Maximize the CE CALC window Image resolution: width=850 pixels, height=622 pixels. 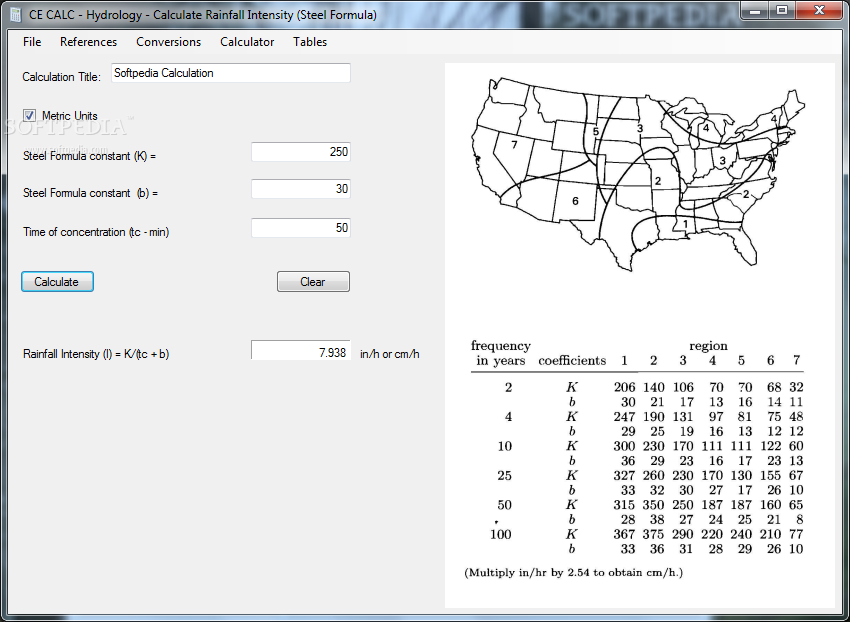pos(782,10)
